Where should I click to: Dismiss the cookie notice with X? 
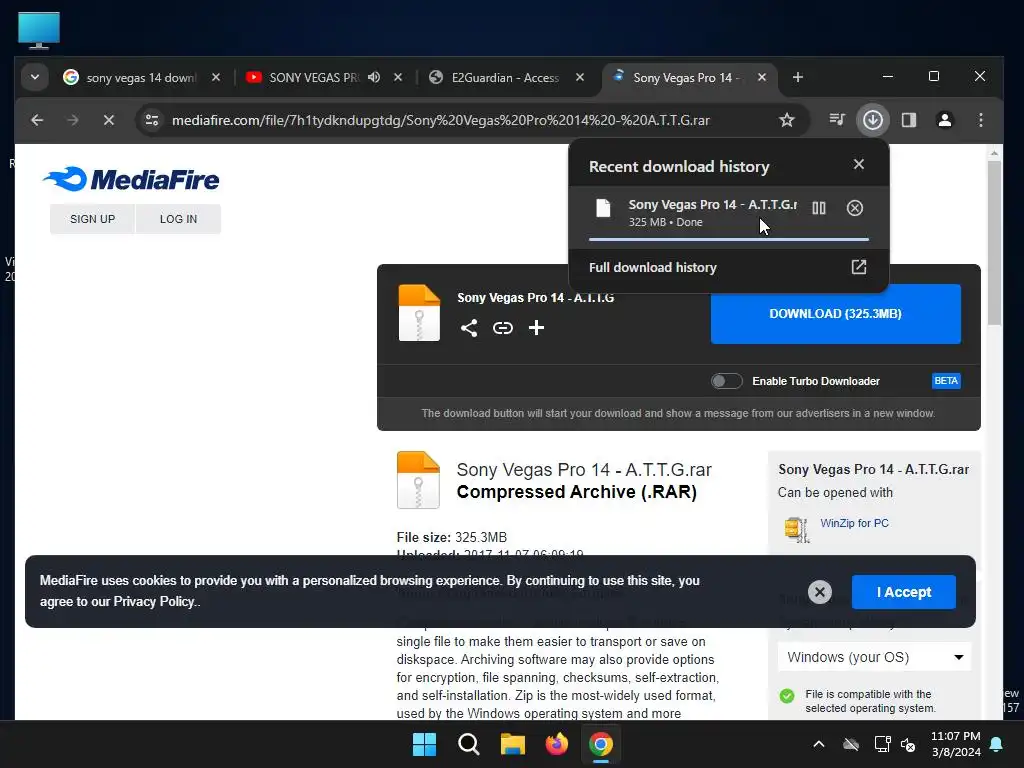tap(820, 592)
